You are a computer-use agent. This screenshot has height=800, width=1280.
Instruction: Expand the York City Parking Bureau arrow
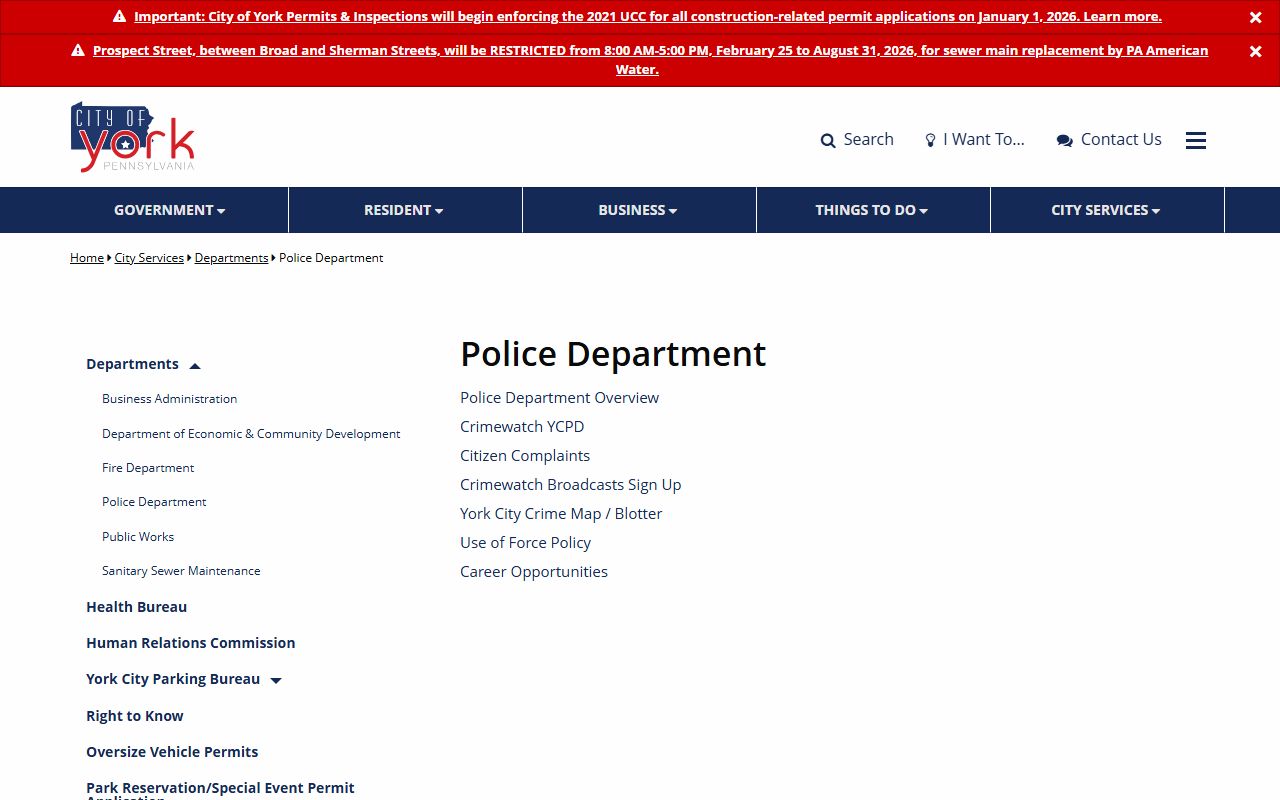click(276, 680)
